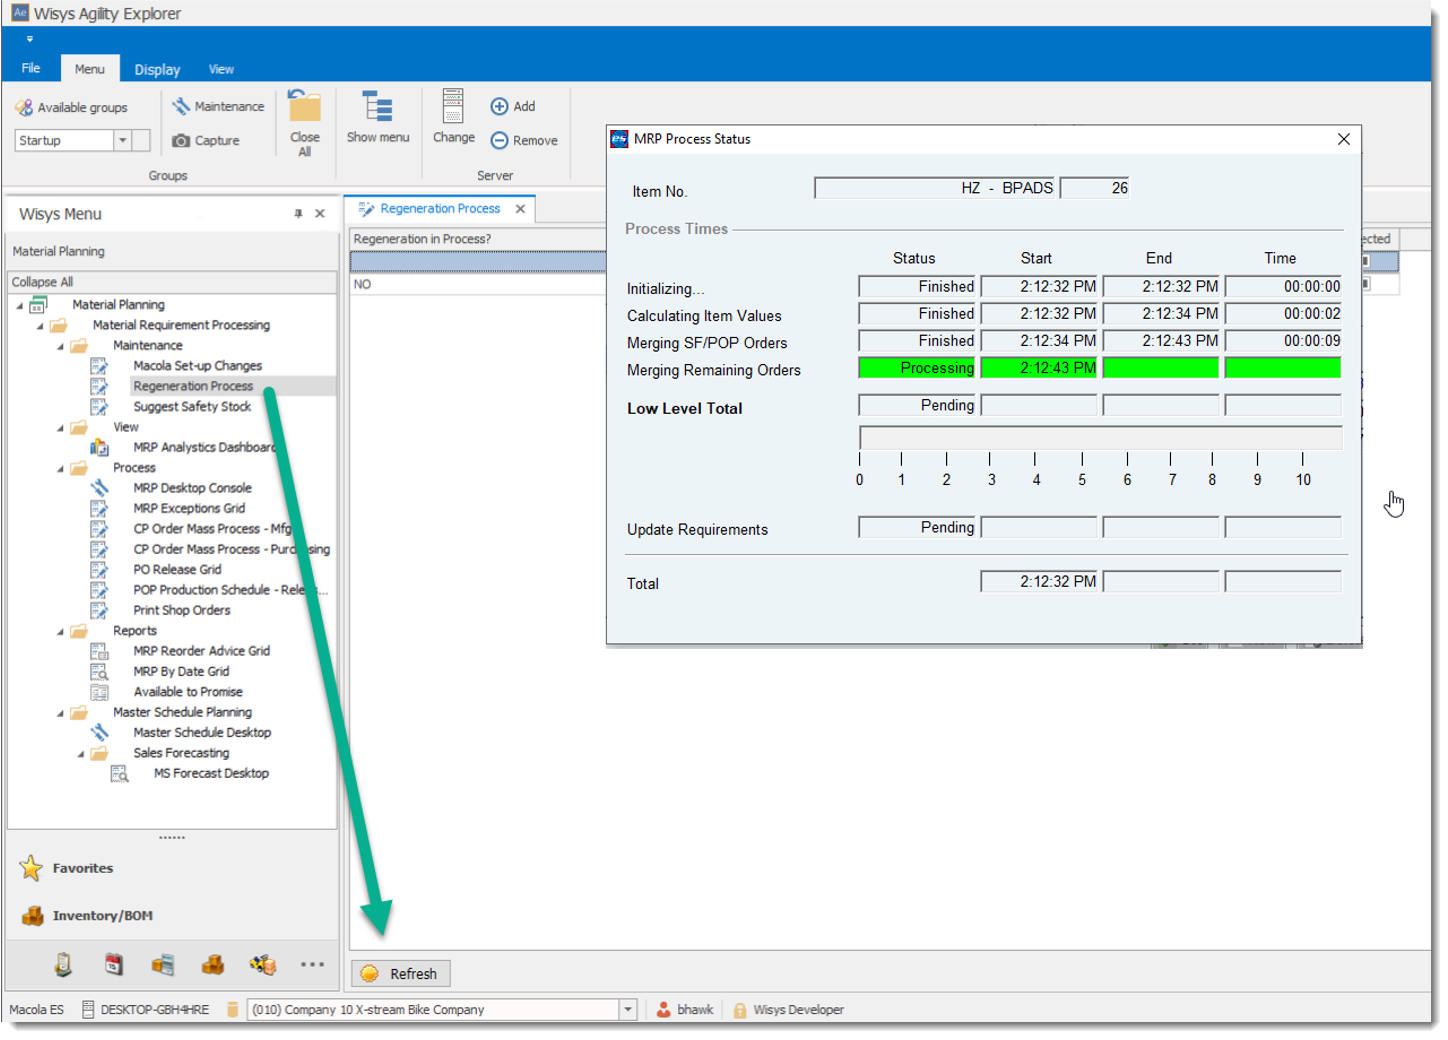
Task: Collapse the Sales Forecasting node
Action: point(80,754)
